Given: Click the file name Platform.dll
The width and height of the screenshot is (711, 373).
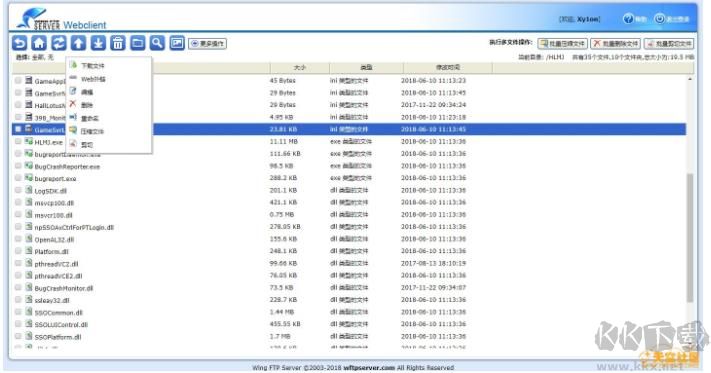Looking at the screenshot, I should point(51,252).
